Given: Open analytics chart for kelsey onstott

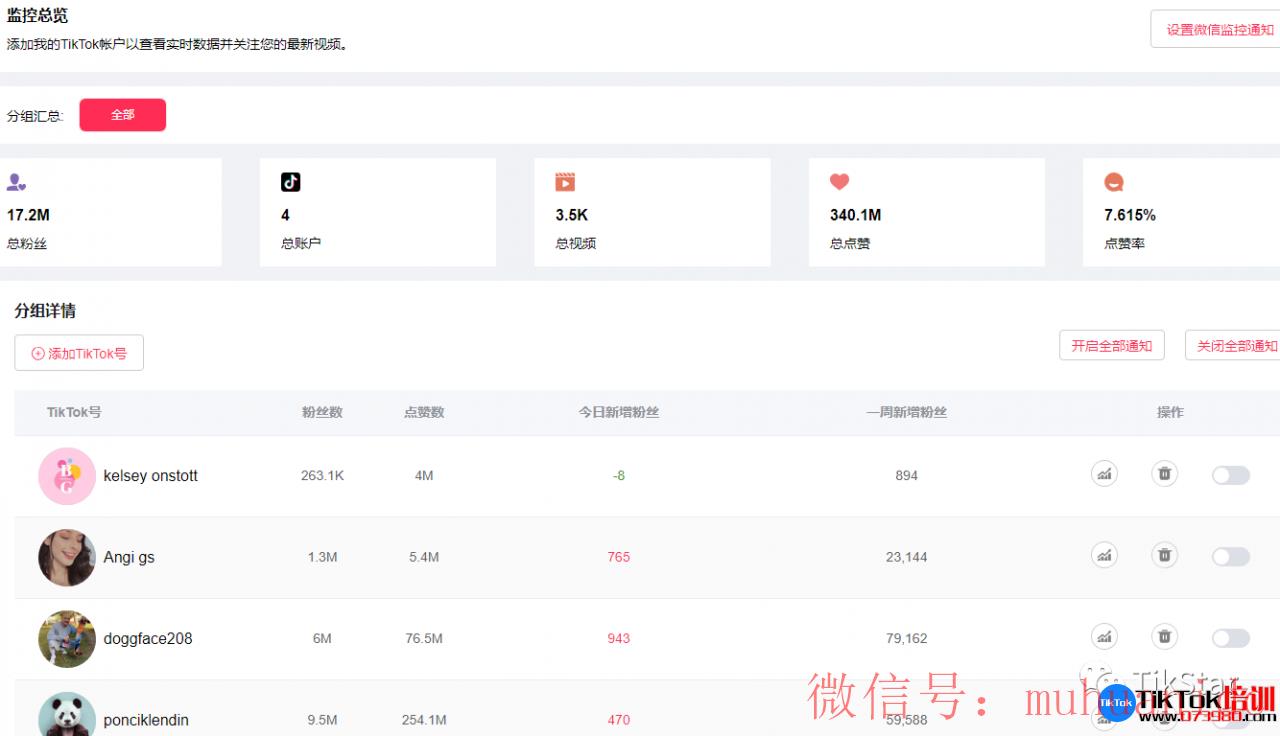Looking at the screenshot, I should click(x=1104, y=474).
